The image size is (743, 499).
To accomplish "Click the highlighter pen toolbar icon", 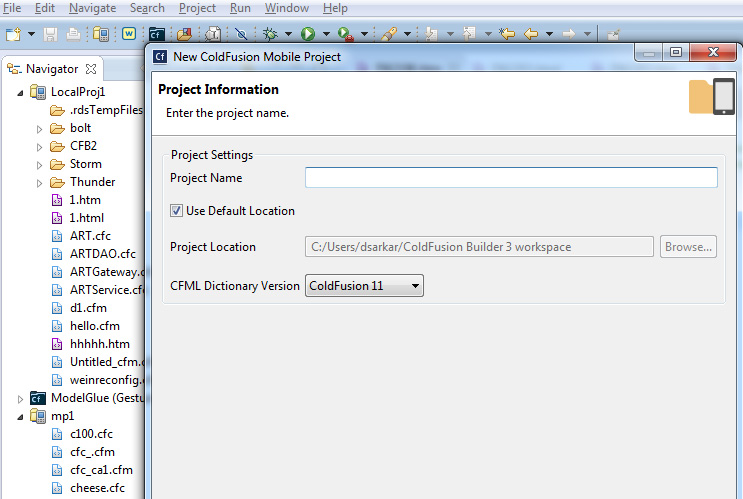I will pyautogui.click(x=389, y=34).
